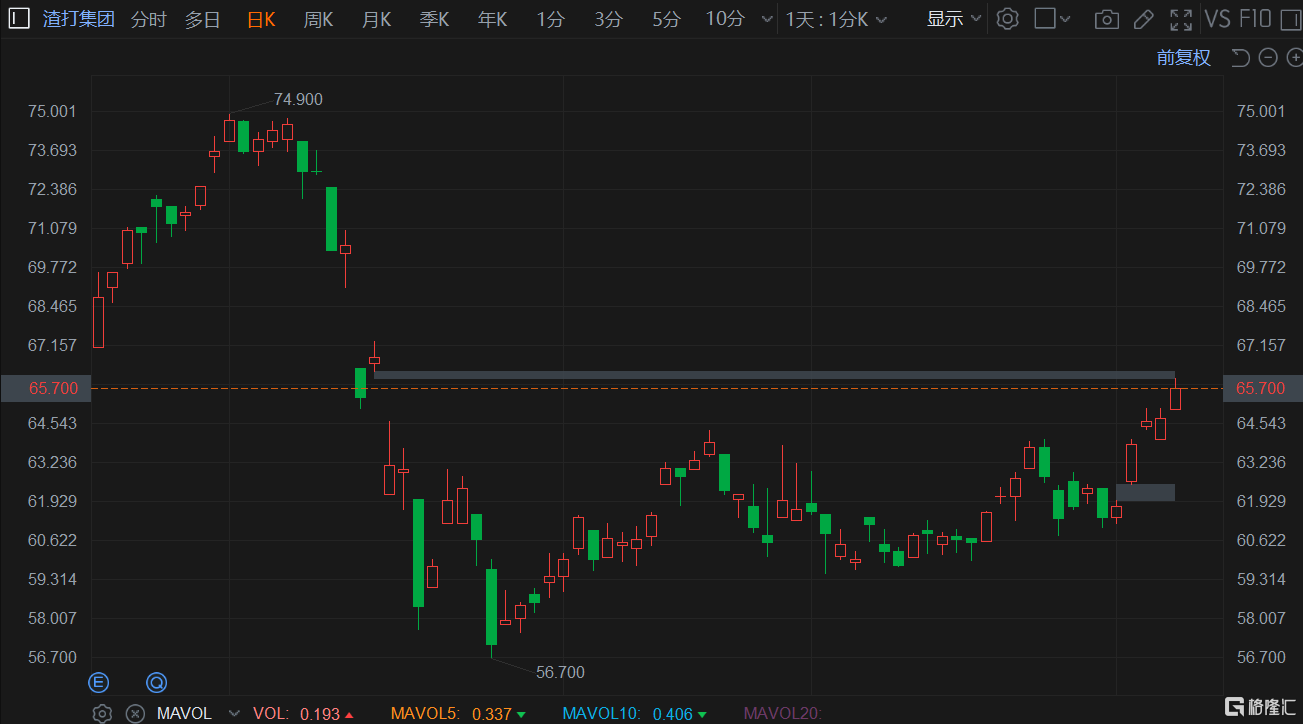The height and width of the screenshot is (724, 1303).
Task: Switch to 分时 intraday tab
Action: [149, 19]
